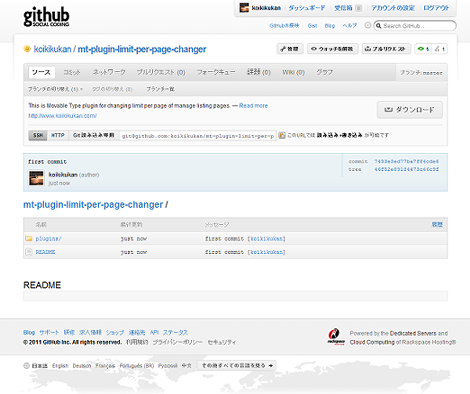The image size is (470, 394).
Task: Open the フォークキュー tab
Action: click(x=216, y=72)
